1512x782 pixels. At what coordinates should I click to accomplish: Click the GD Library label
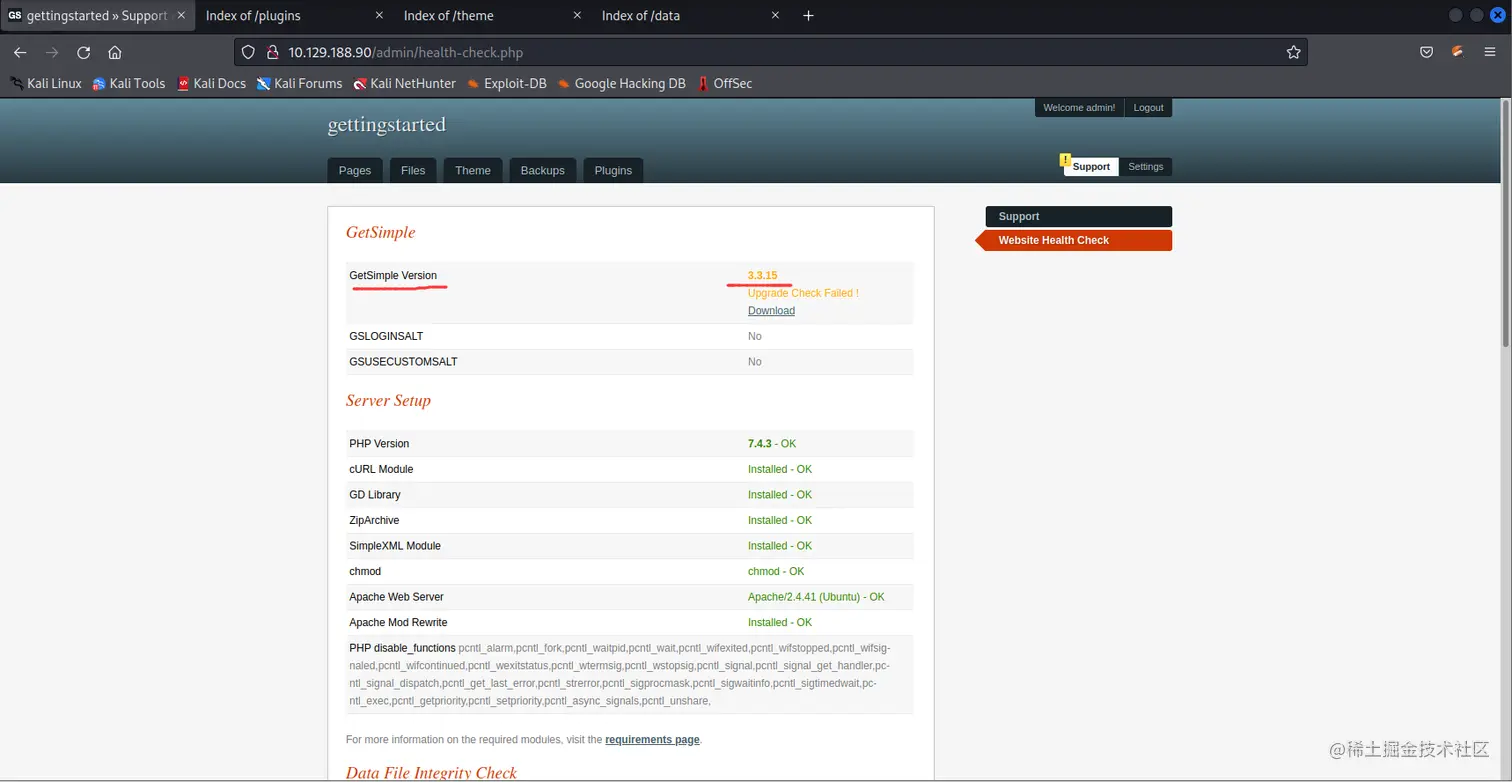pyautogui.click(x=375, y=495)
